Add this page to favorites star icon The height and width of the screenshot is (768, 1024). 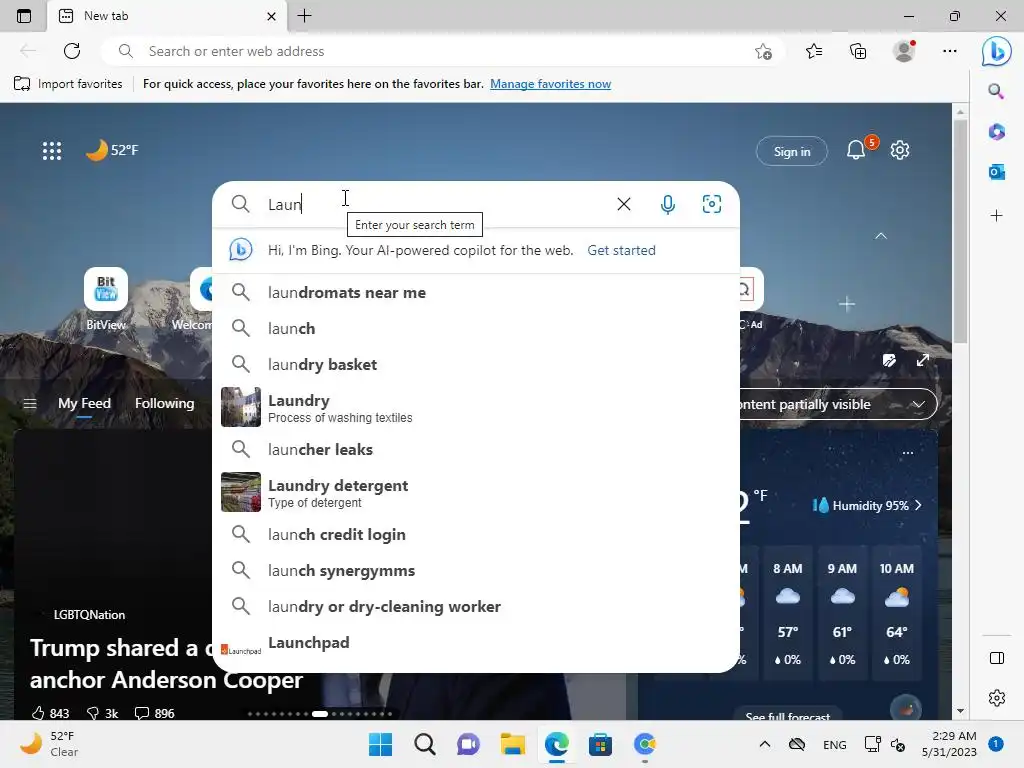point(763,52)
